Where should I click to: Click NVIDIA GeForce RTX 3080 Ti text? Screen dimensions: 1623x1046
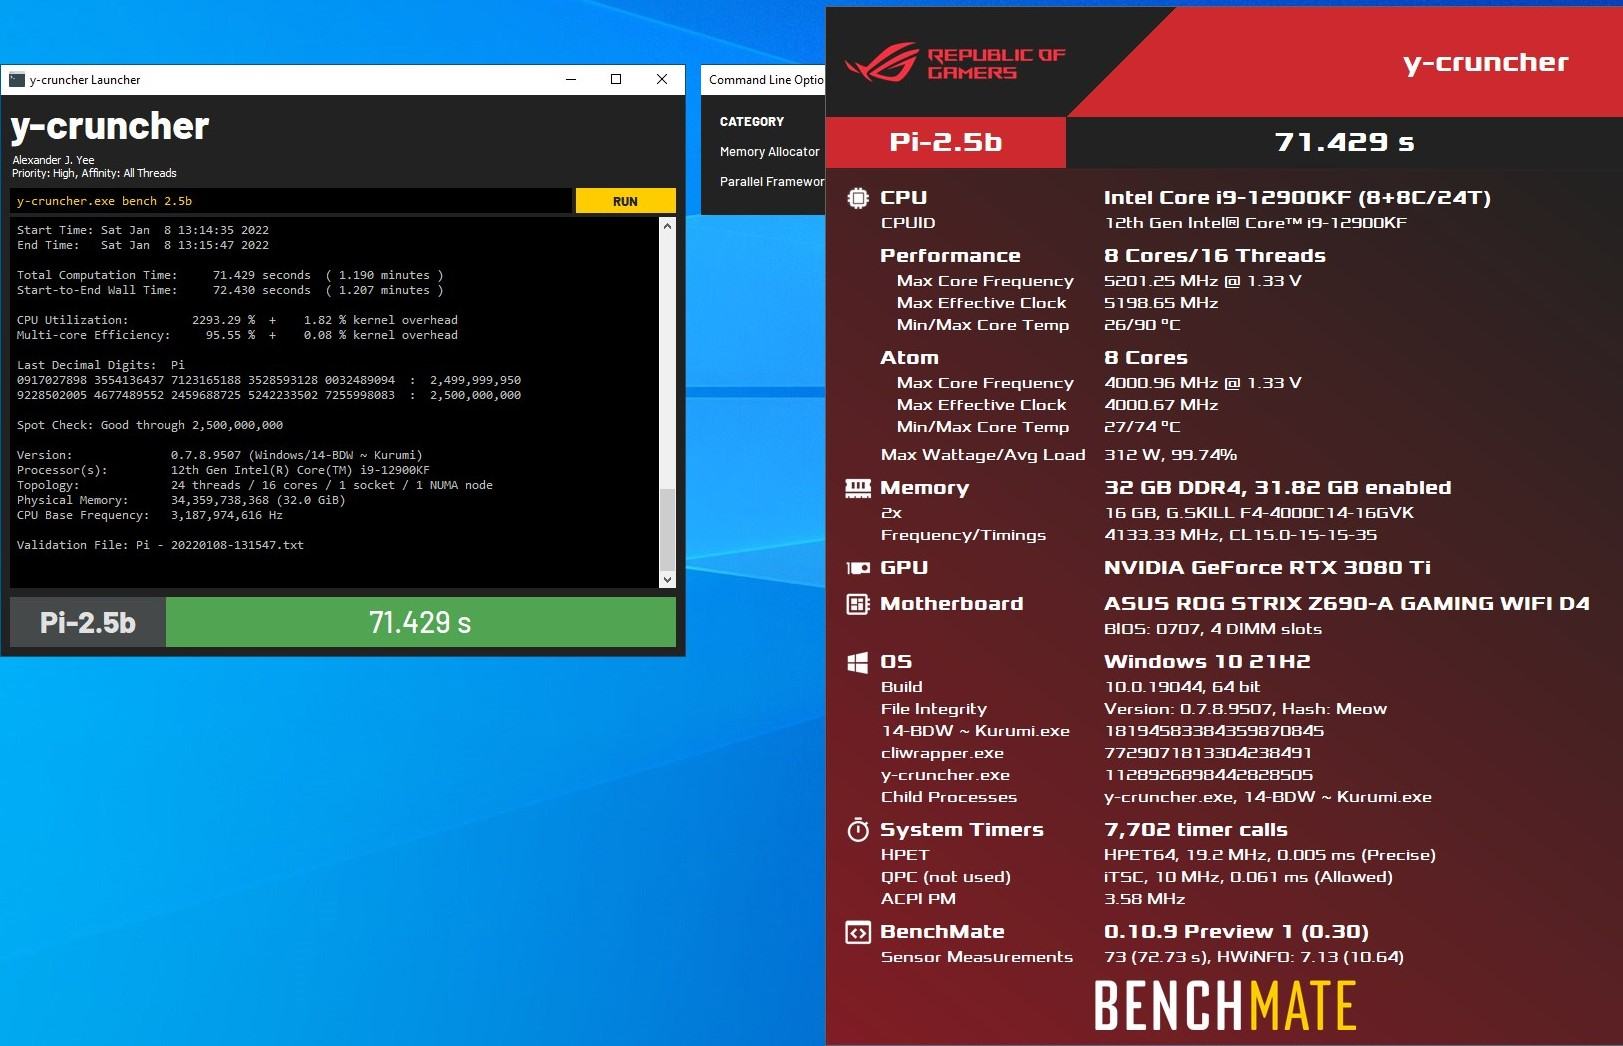coord(1267,568)
